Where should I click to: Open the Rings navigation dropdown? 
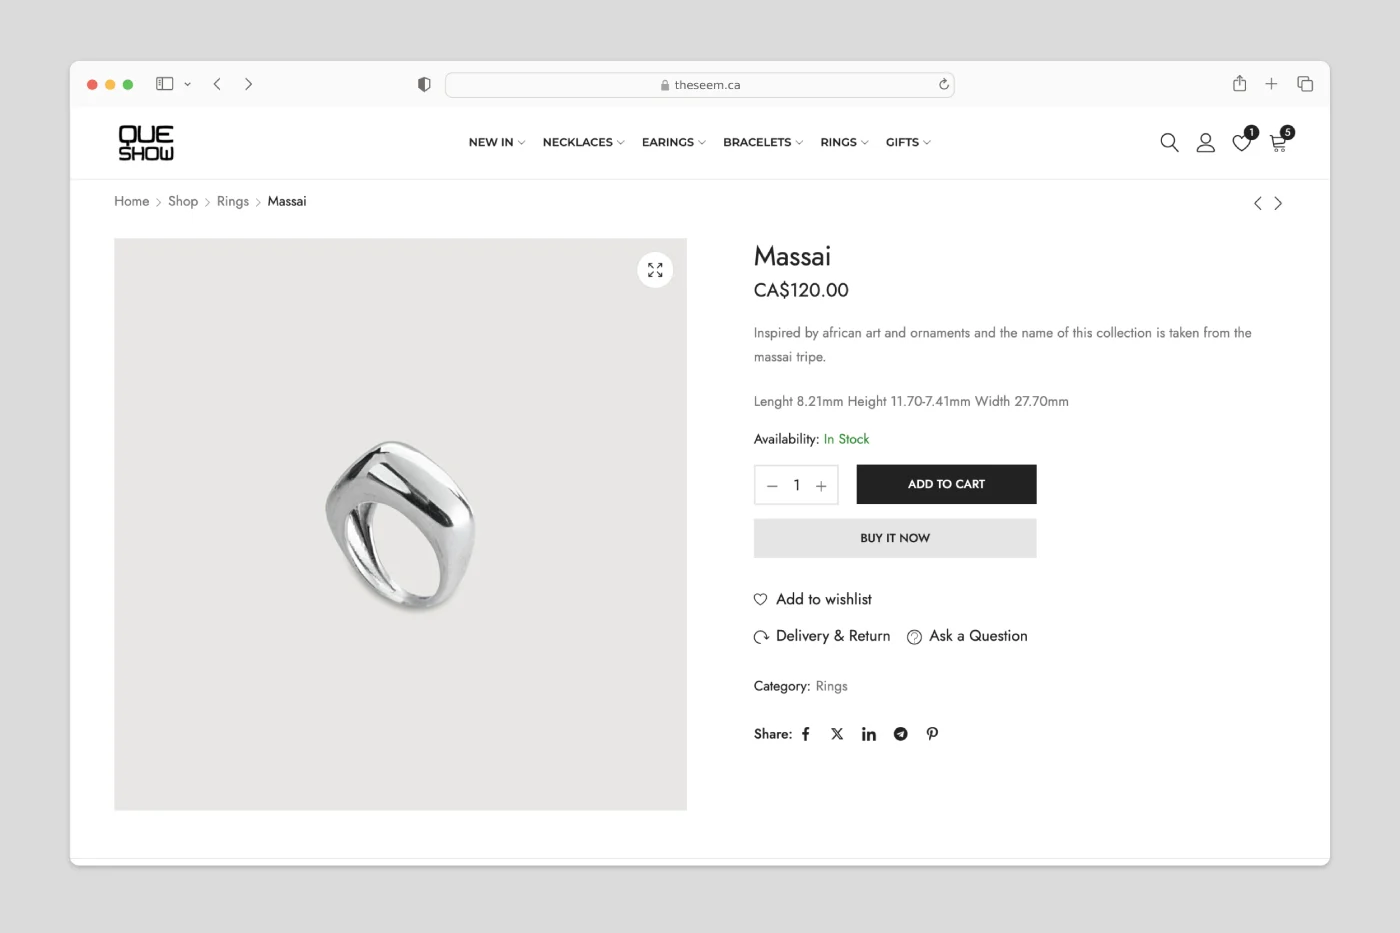point(844,142)
